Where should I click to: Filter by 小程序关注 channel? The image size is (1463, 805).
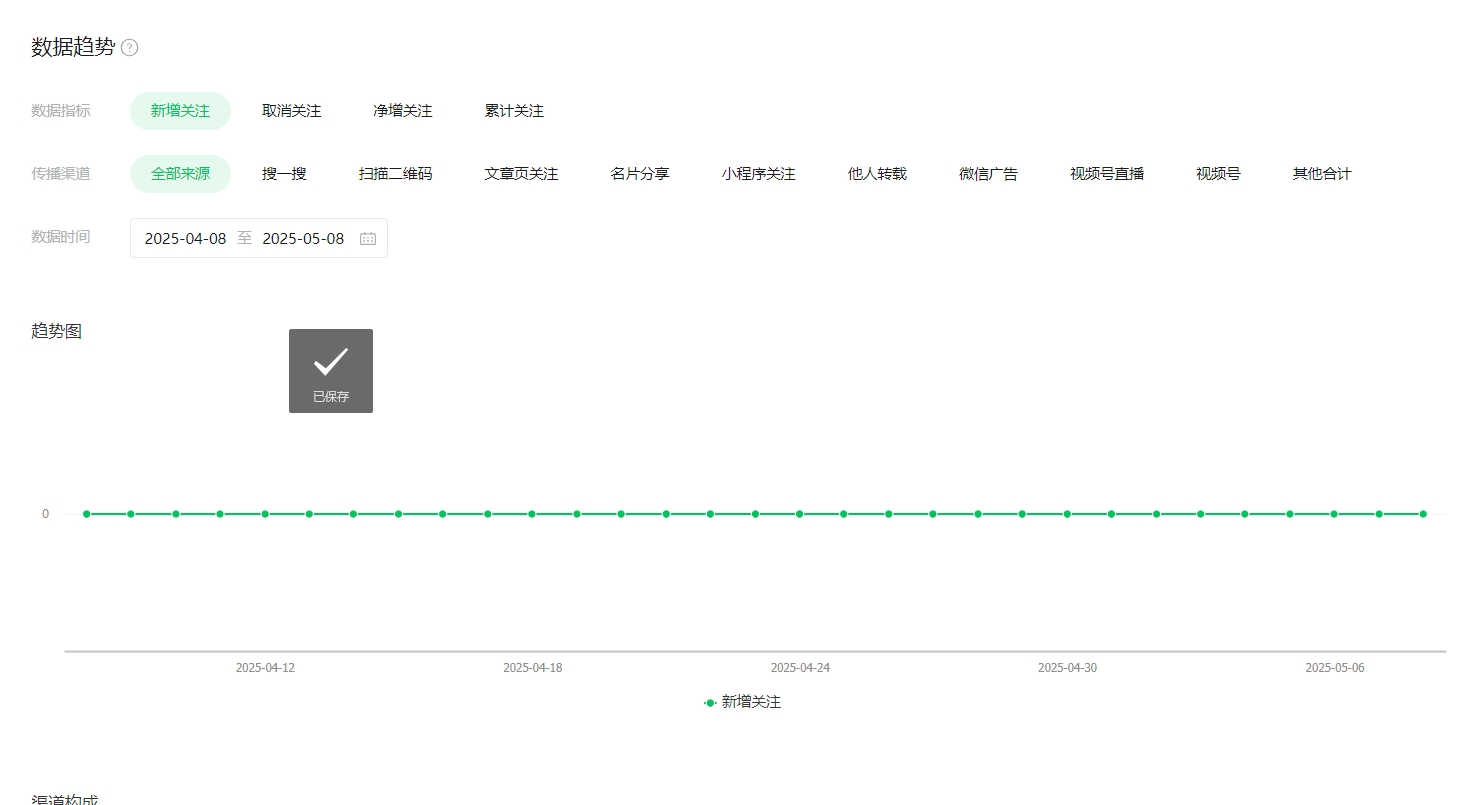(759, 174)
